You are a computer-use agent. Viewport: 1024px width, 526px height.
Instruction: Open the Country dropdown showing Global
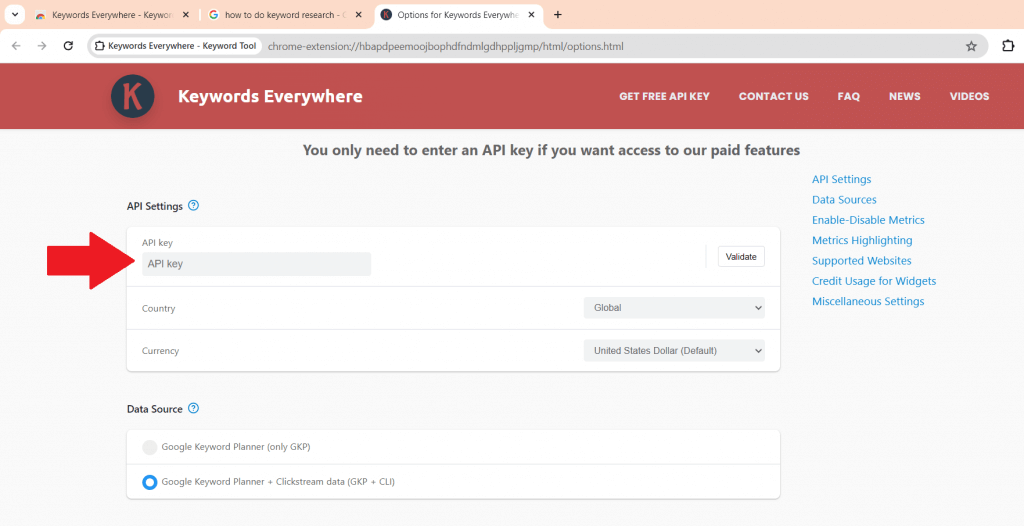coord(674,308)
